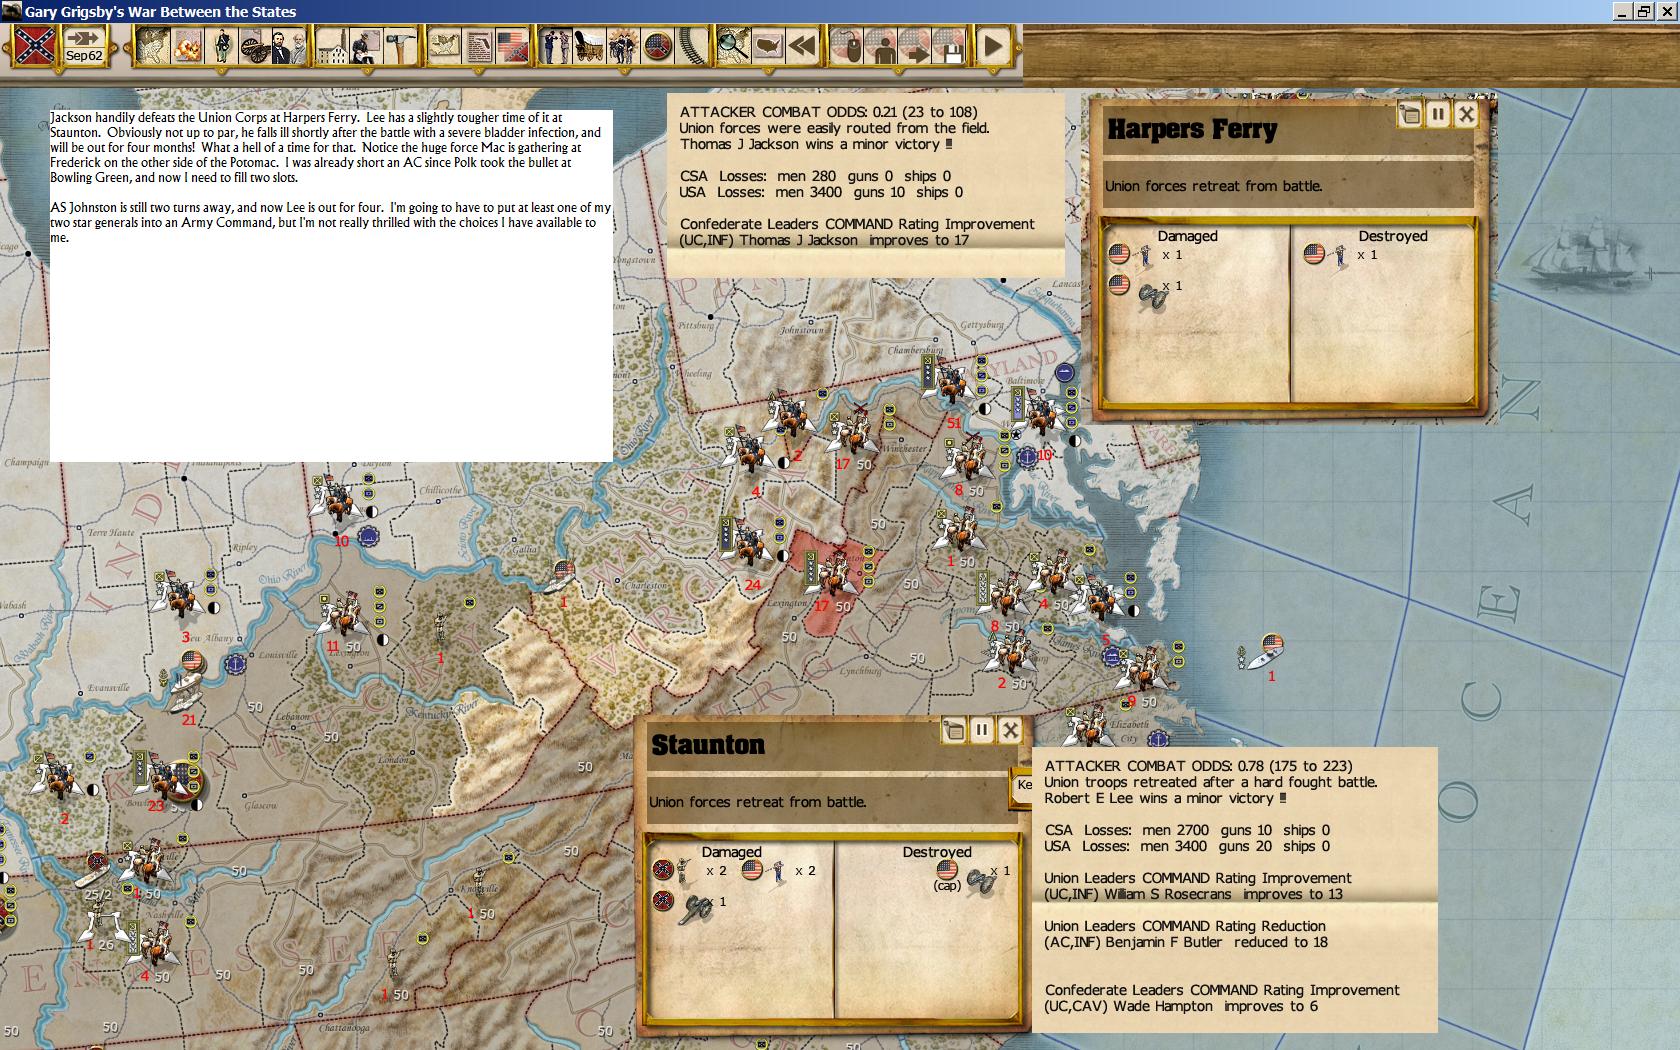1680x1050 pixels.
Task: Click the group of marching soldiers icon
Action: [624, 46]
